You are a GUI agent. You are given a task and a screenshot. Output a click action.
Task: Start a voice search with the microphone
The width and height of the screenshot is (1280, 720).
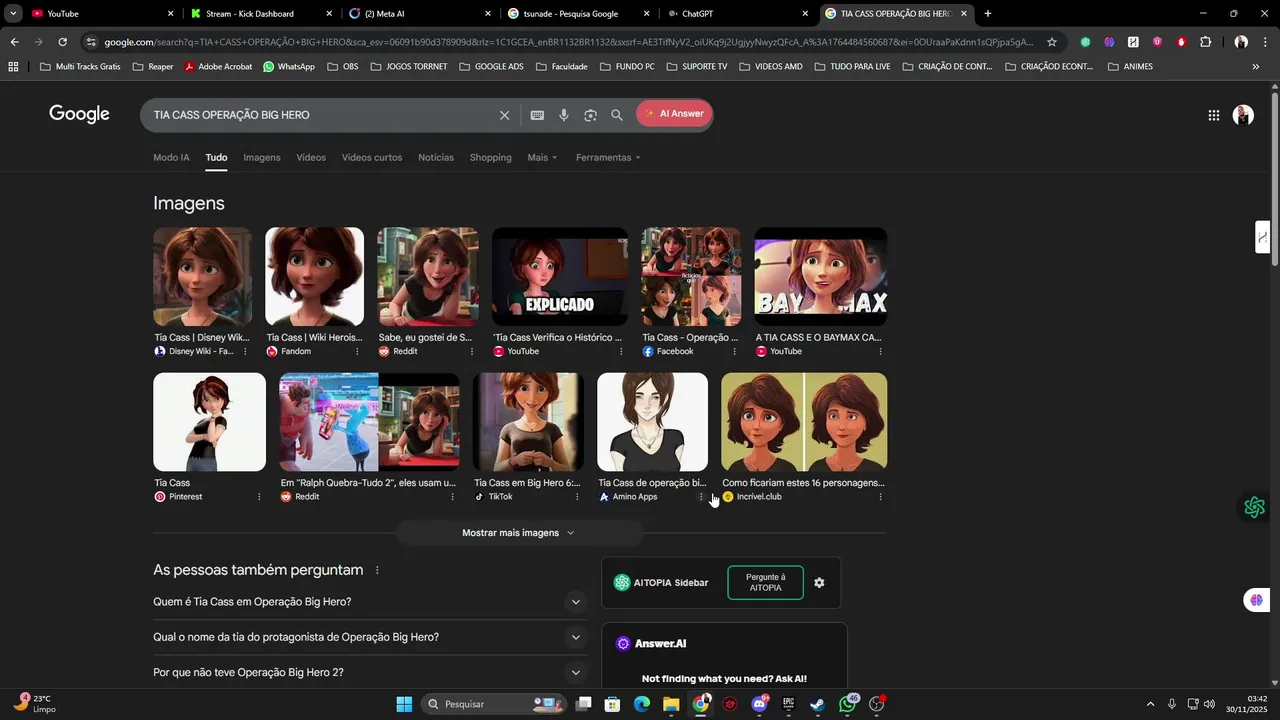pos(564,115)
